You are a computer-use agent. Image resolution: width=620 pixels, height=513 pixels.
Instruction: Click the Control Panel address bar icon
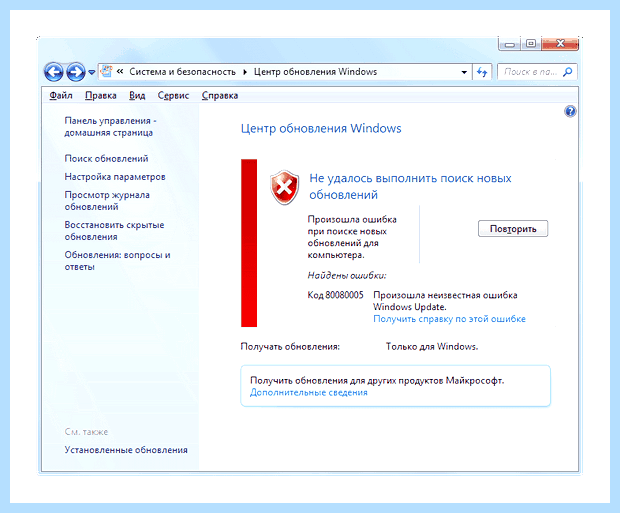tap(106, 72)
